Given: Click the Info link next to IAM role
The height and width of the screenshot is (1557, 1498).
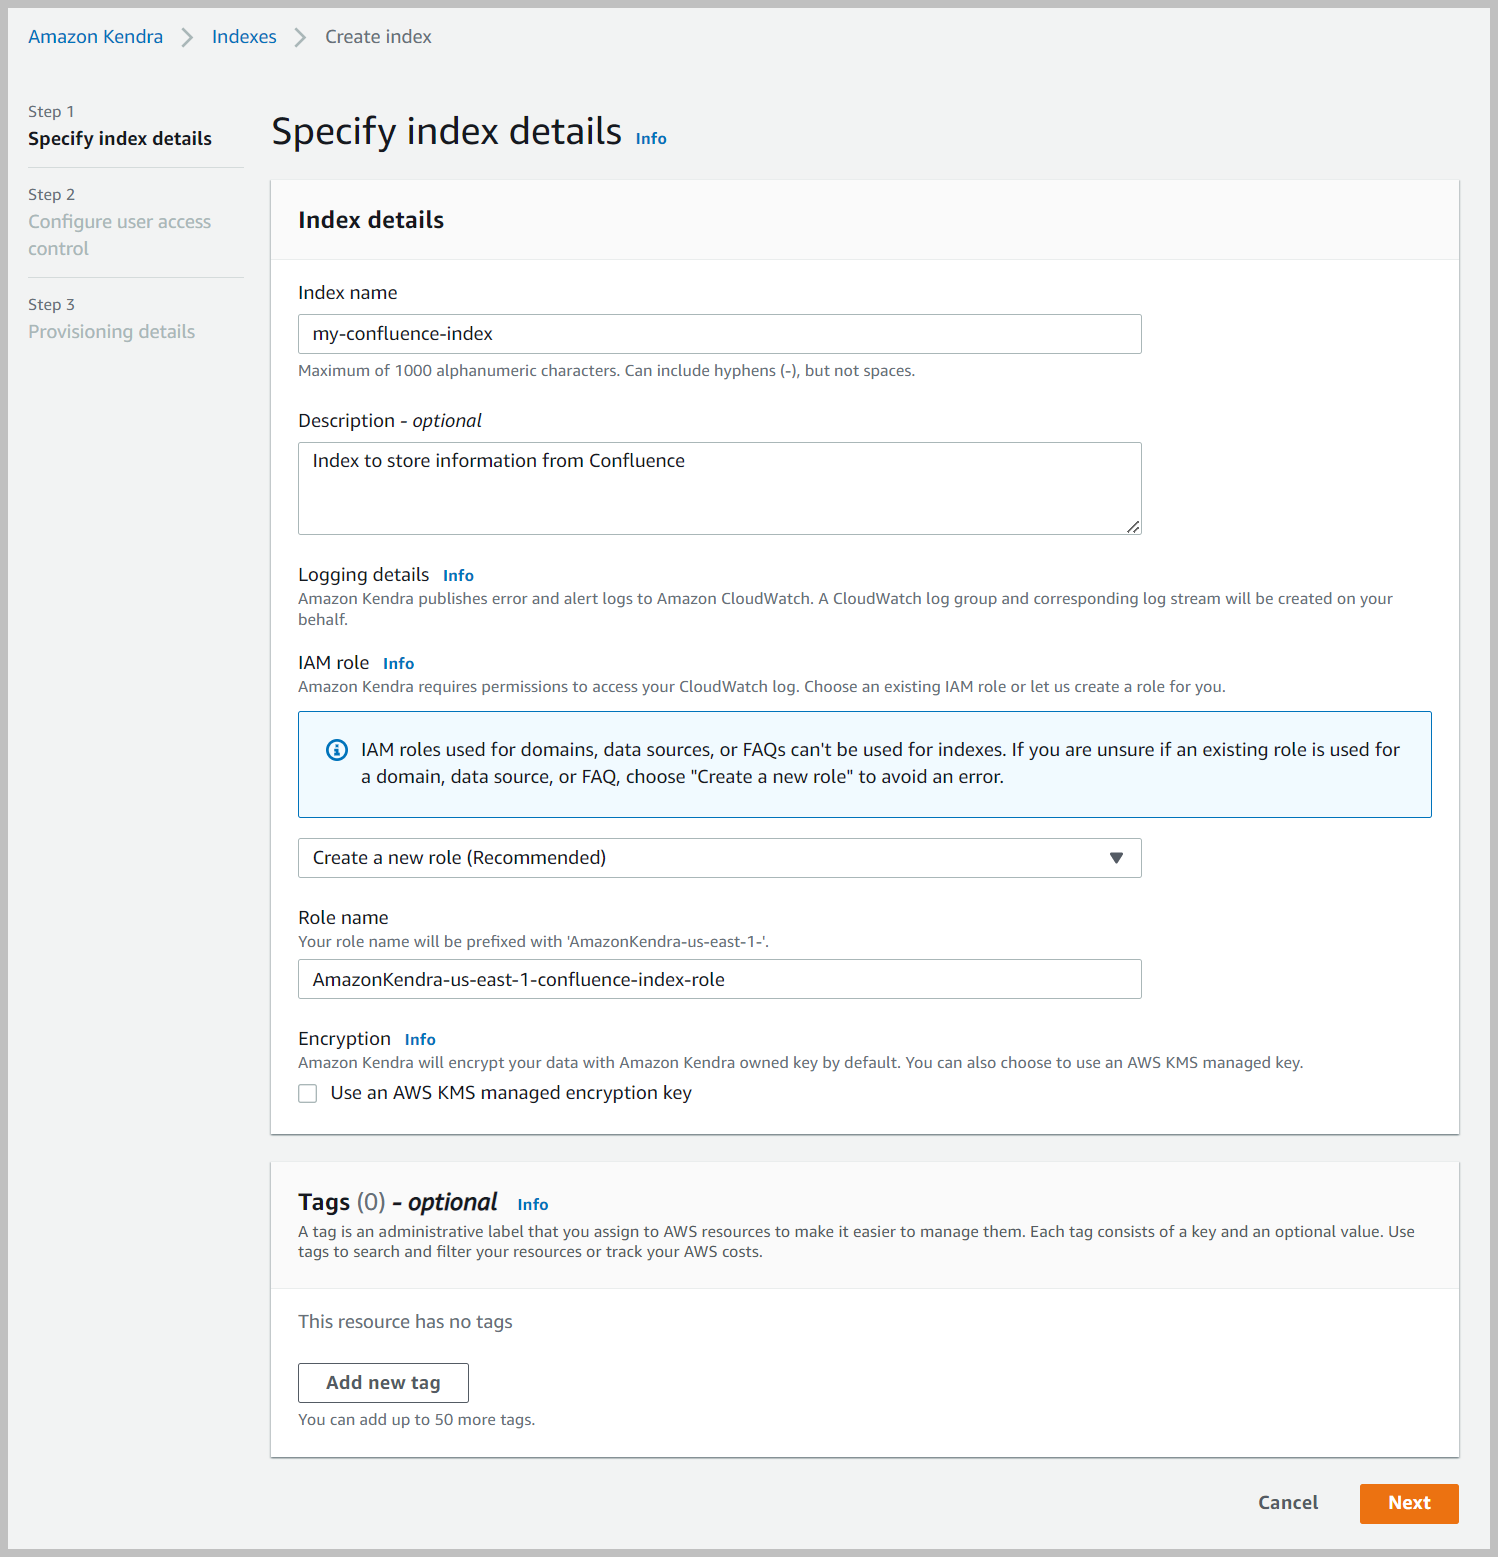Looking at the screenshot, I should pyautogui.click(x=398, y=663).
